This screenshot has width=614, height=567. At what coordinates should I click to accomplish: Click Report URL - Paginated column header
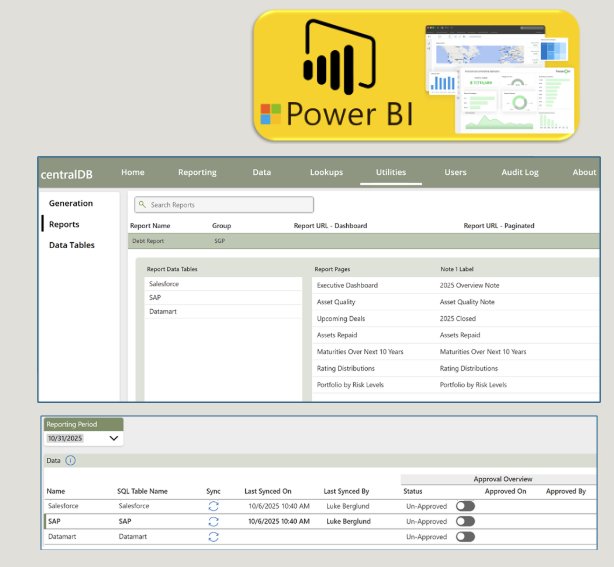coord(499,226)
